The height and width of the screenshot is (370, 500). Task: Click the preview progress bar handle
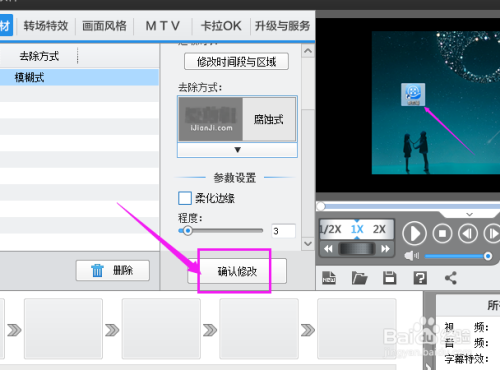coord(321,206)
